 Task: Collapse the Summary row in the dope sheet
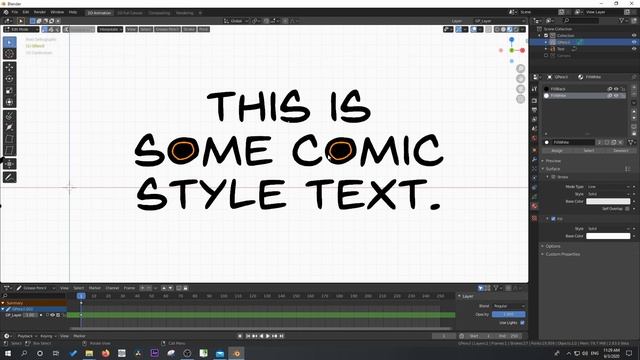(x=3, y=303)
